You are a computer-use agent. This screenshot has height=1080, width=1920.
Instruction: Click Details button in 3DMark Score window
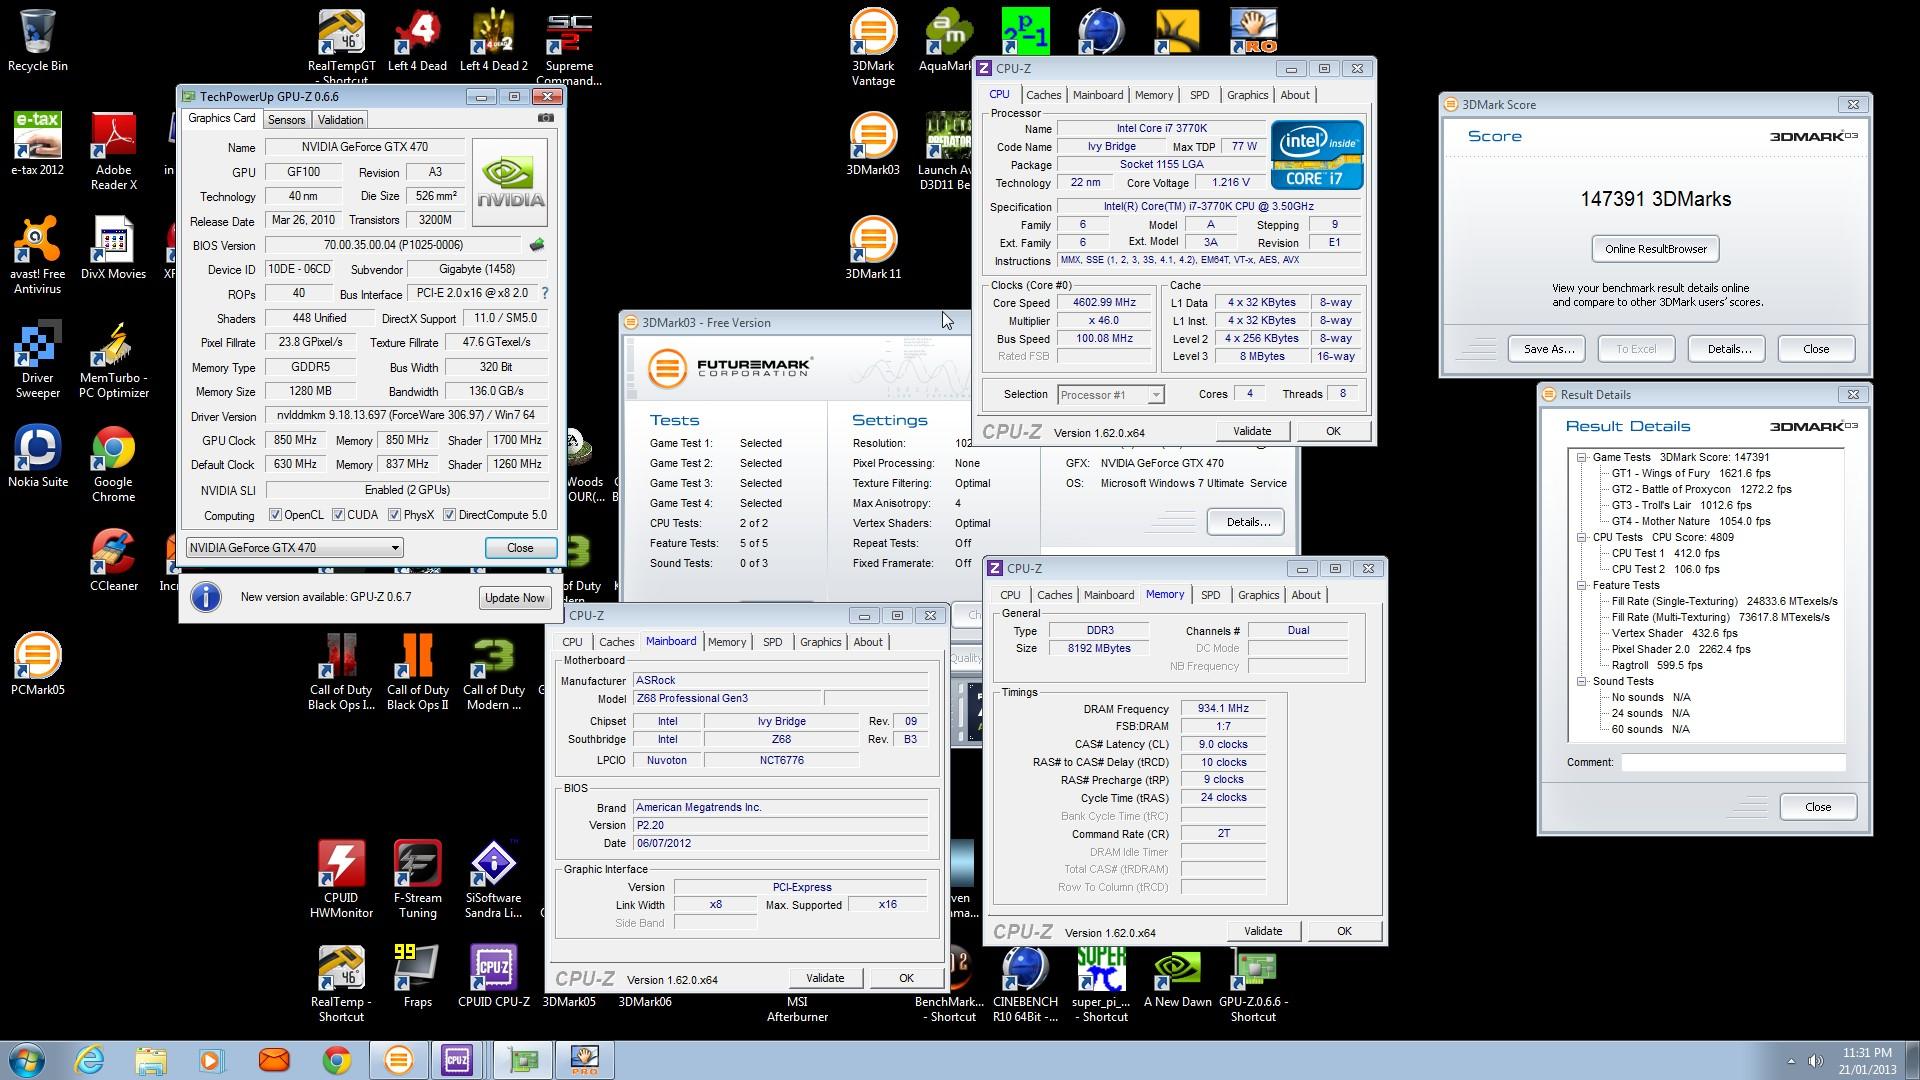pyautogui.click(x=1729, y=349)
